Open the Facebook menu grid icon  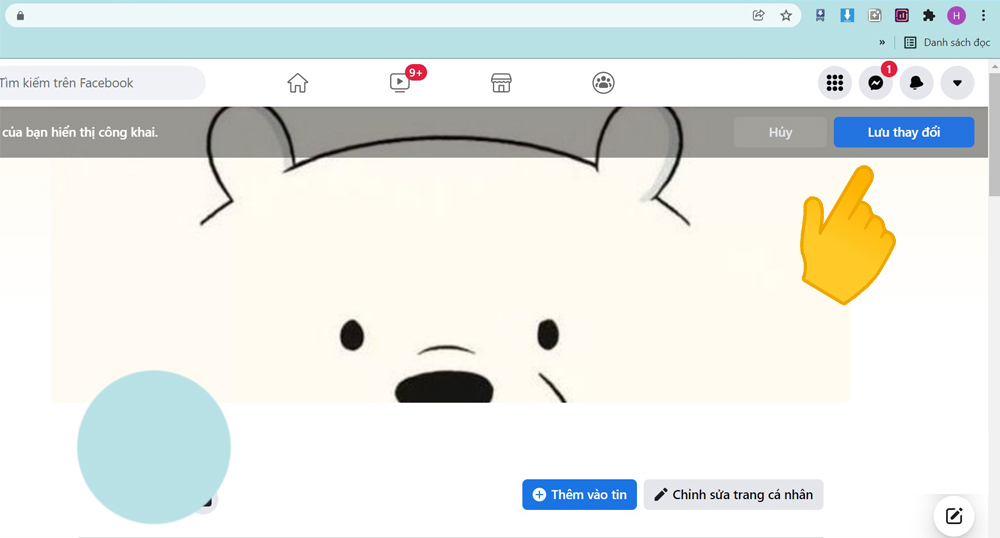[x=834, y=83]
